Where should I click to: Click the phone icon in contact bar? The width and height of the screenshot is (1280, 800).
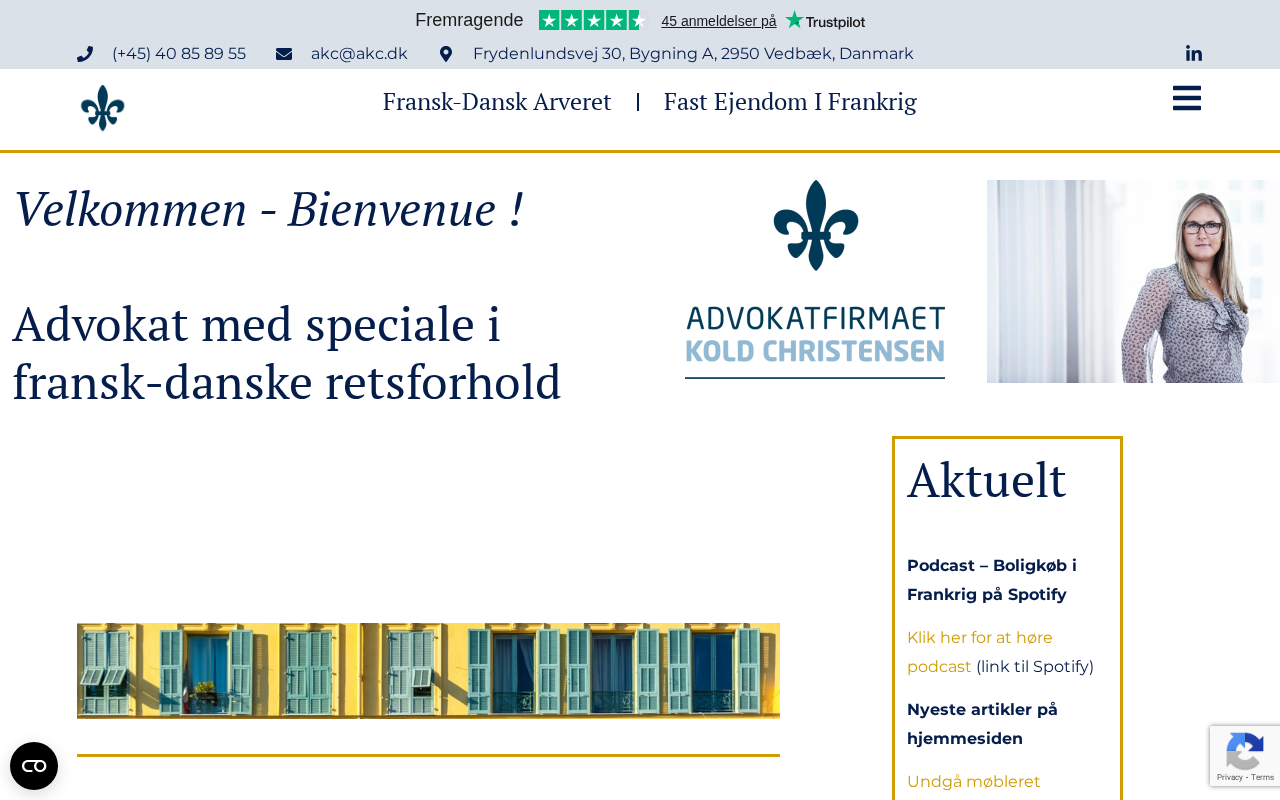85,54
